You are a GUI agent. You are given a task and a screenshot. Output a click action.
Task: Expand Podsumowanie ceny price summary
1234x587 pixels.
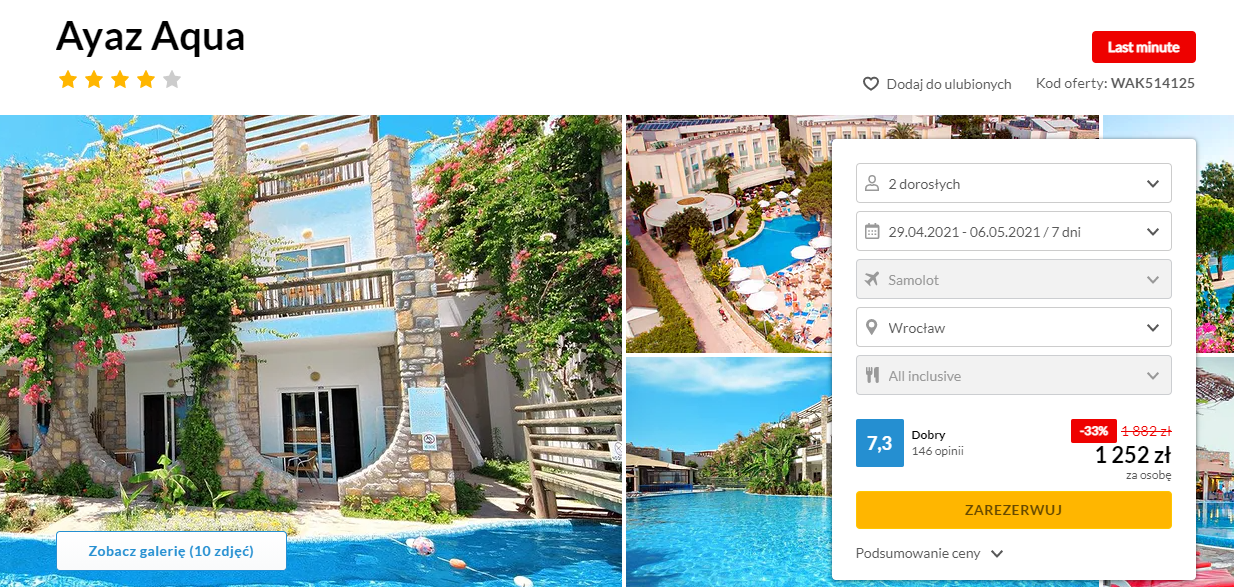click(x=929, y=553)
